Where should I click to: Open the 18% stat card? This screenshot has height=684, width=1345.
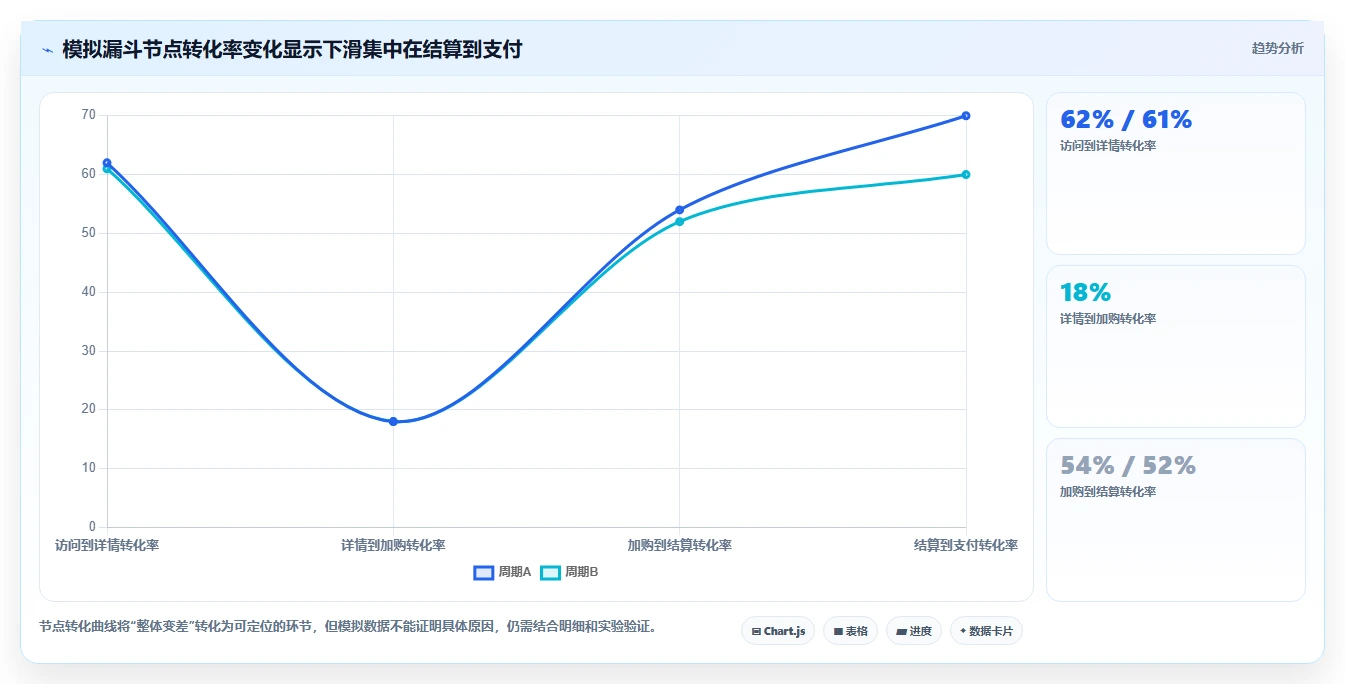pyautogui.click(x=1176, y=347)
